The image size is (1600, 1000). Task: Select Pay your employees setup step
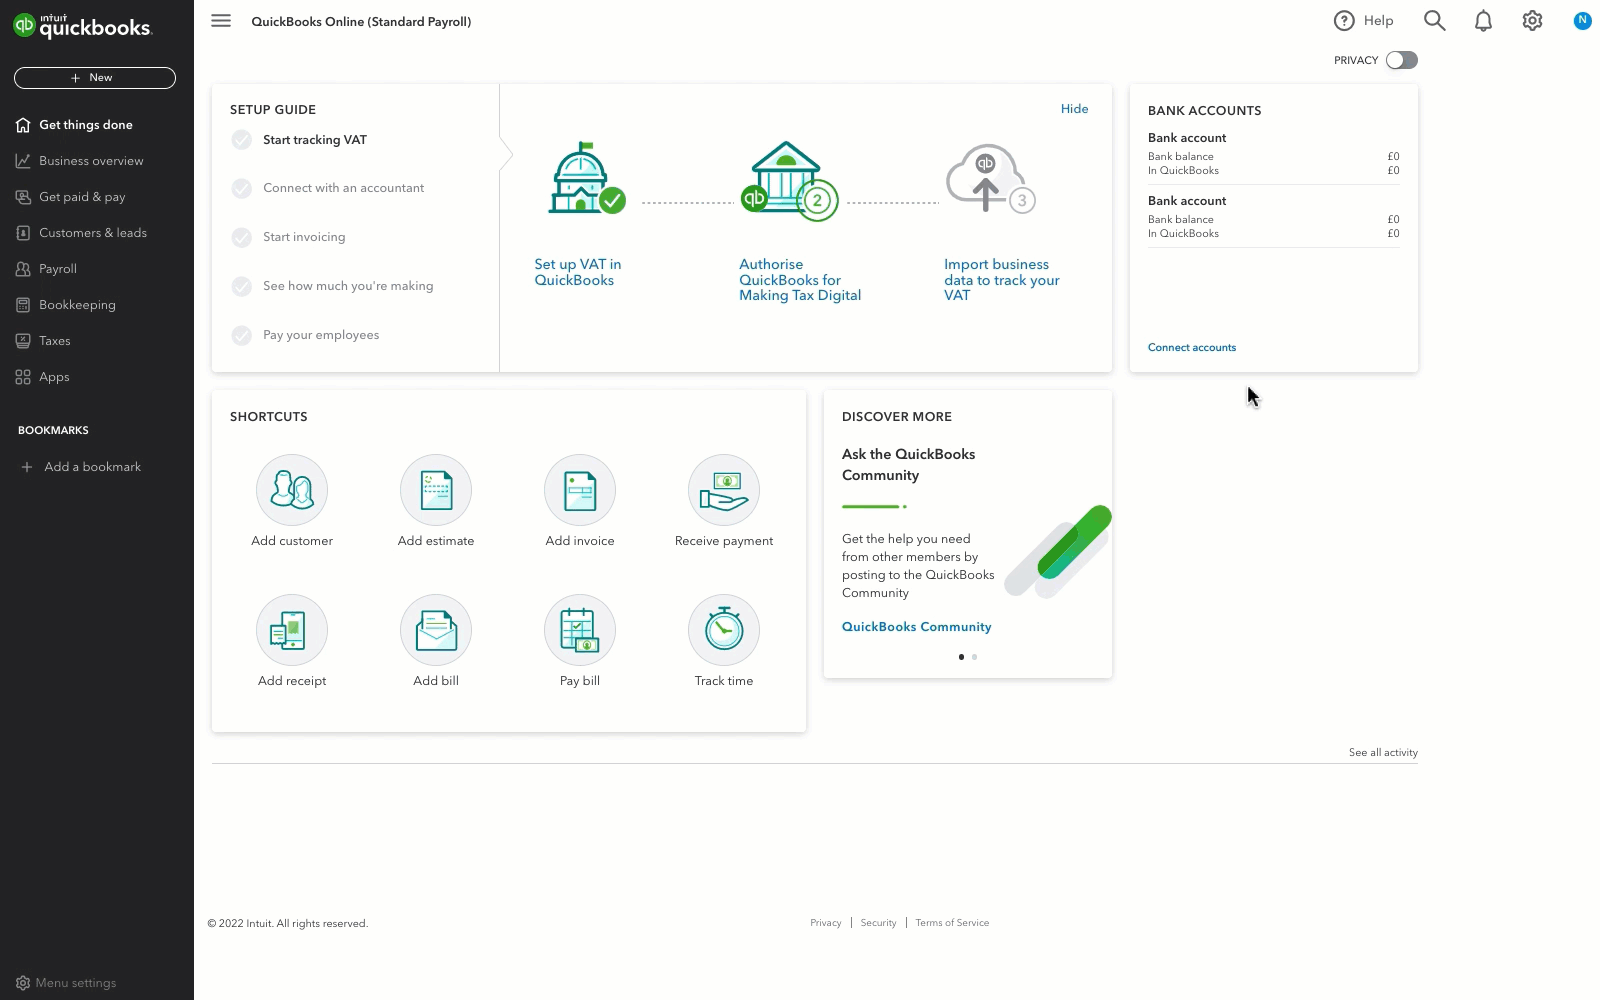coord(321,335)
